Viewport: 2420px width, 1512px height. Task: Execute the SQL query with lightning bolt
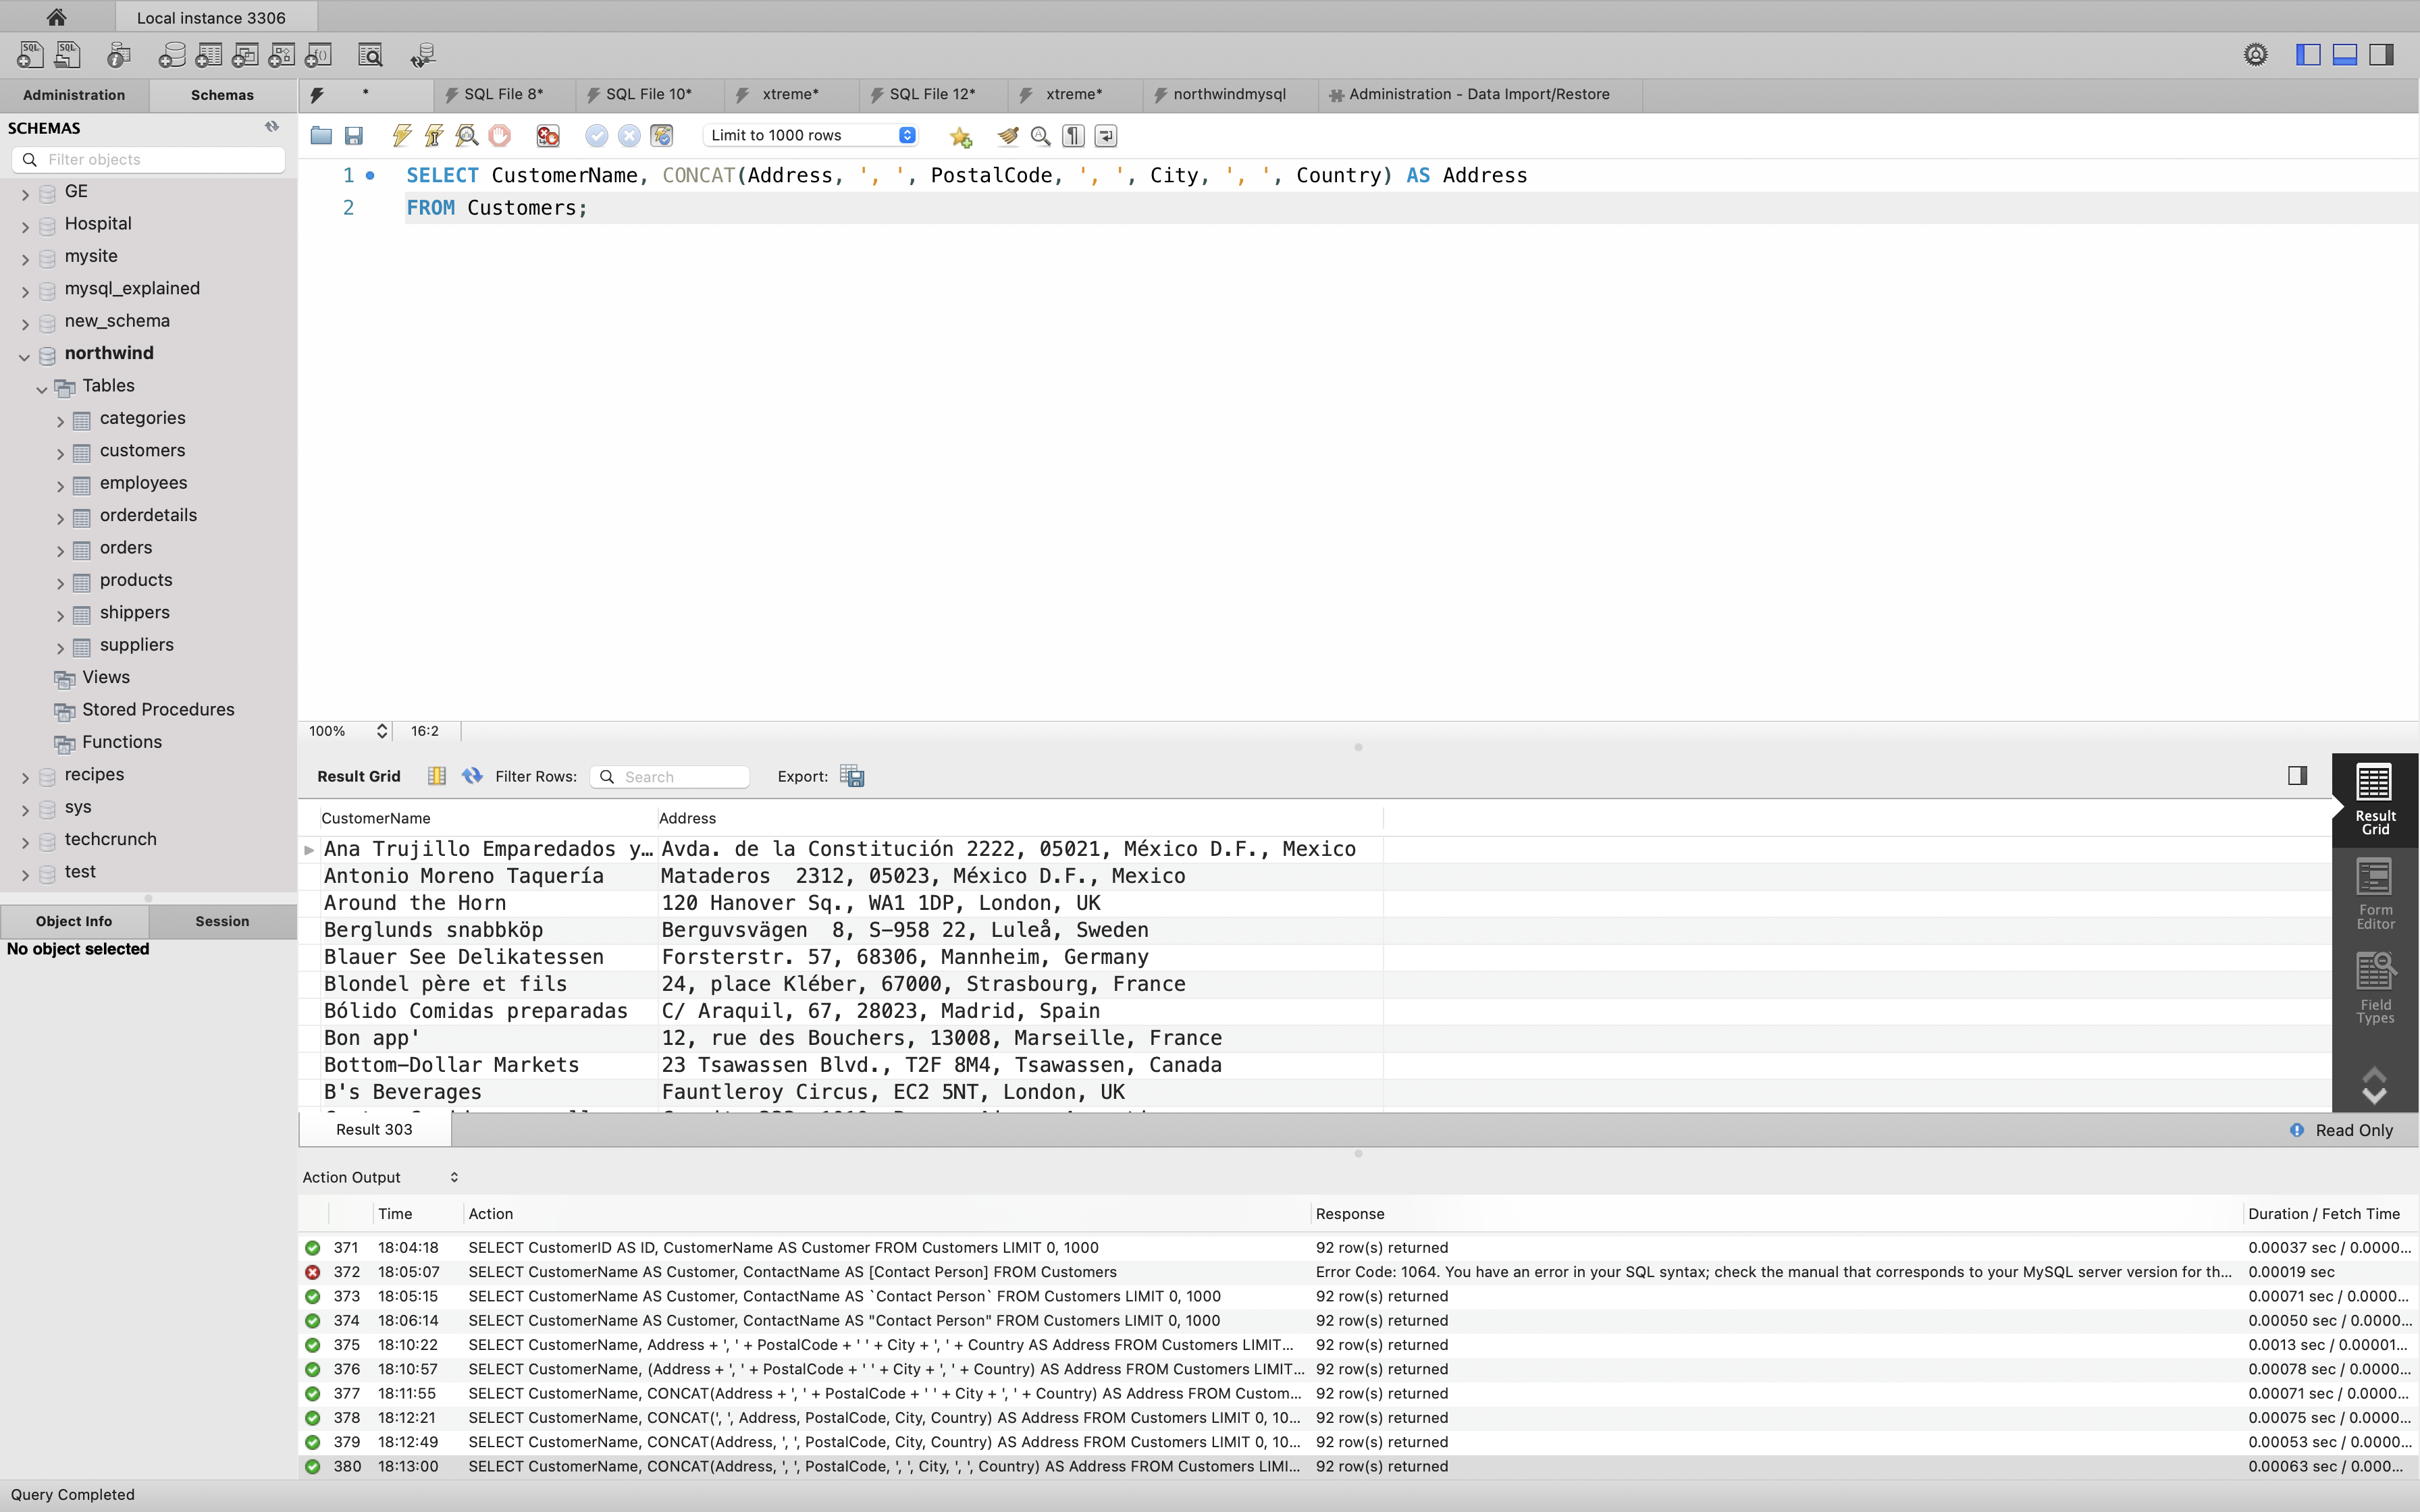pyautogui.click(x=401, y=135)
